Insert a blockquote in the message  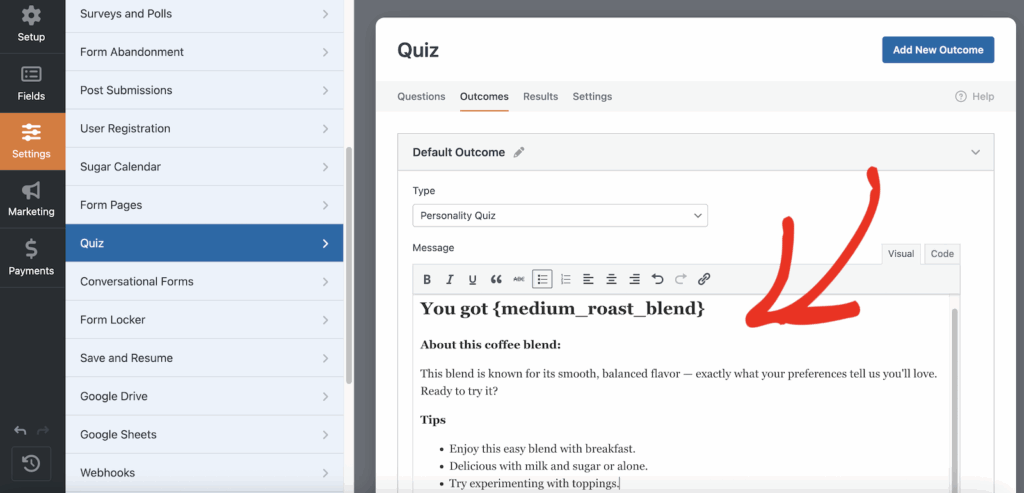pyautogui.click(x=496, y=279)
